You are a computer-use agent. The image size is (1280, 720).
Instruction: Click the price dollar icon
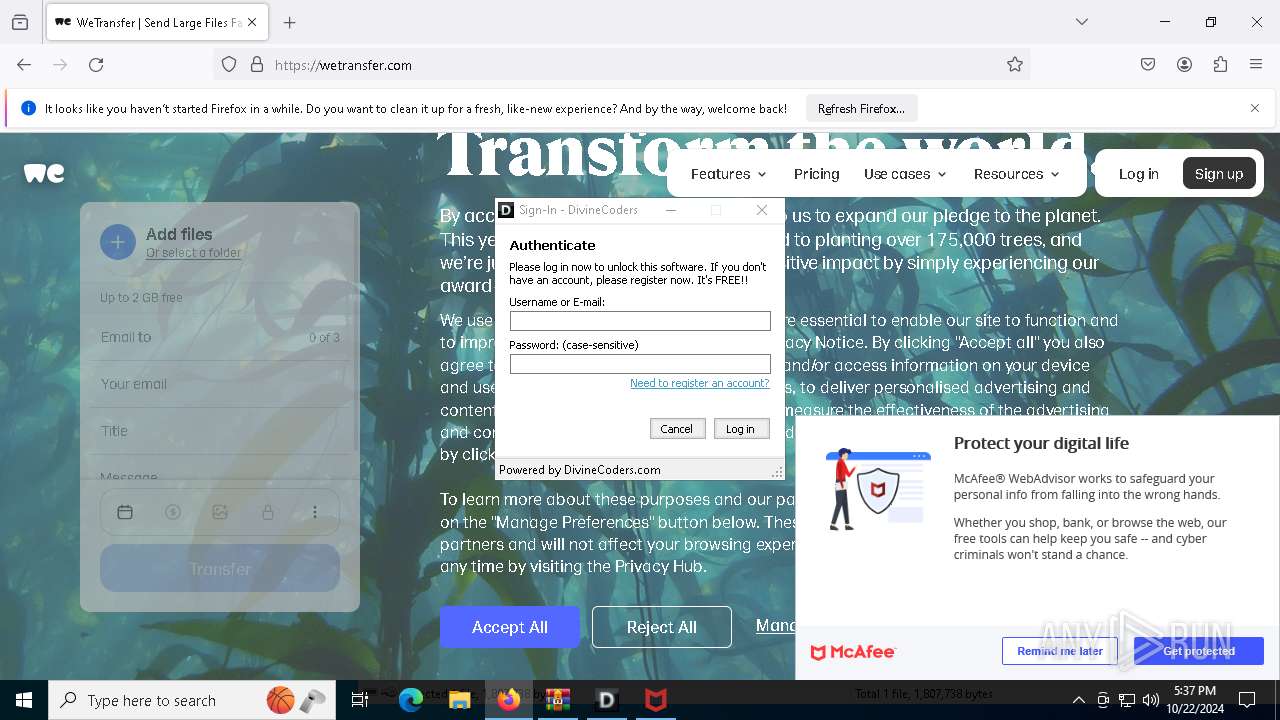(x=173, y=512)
